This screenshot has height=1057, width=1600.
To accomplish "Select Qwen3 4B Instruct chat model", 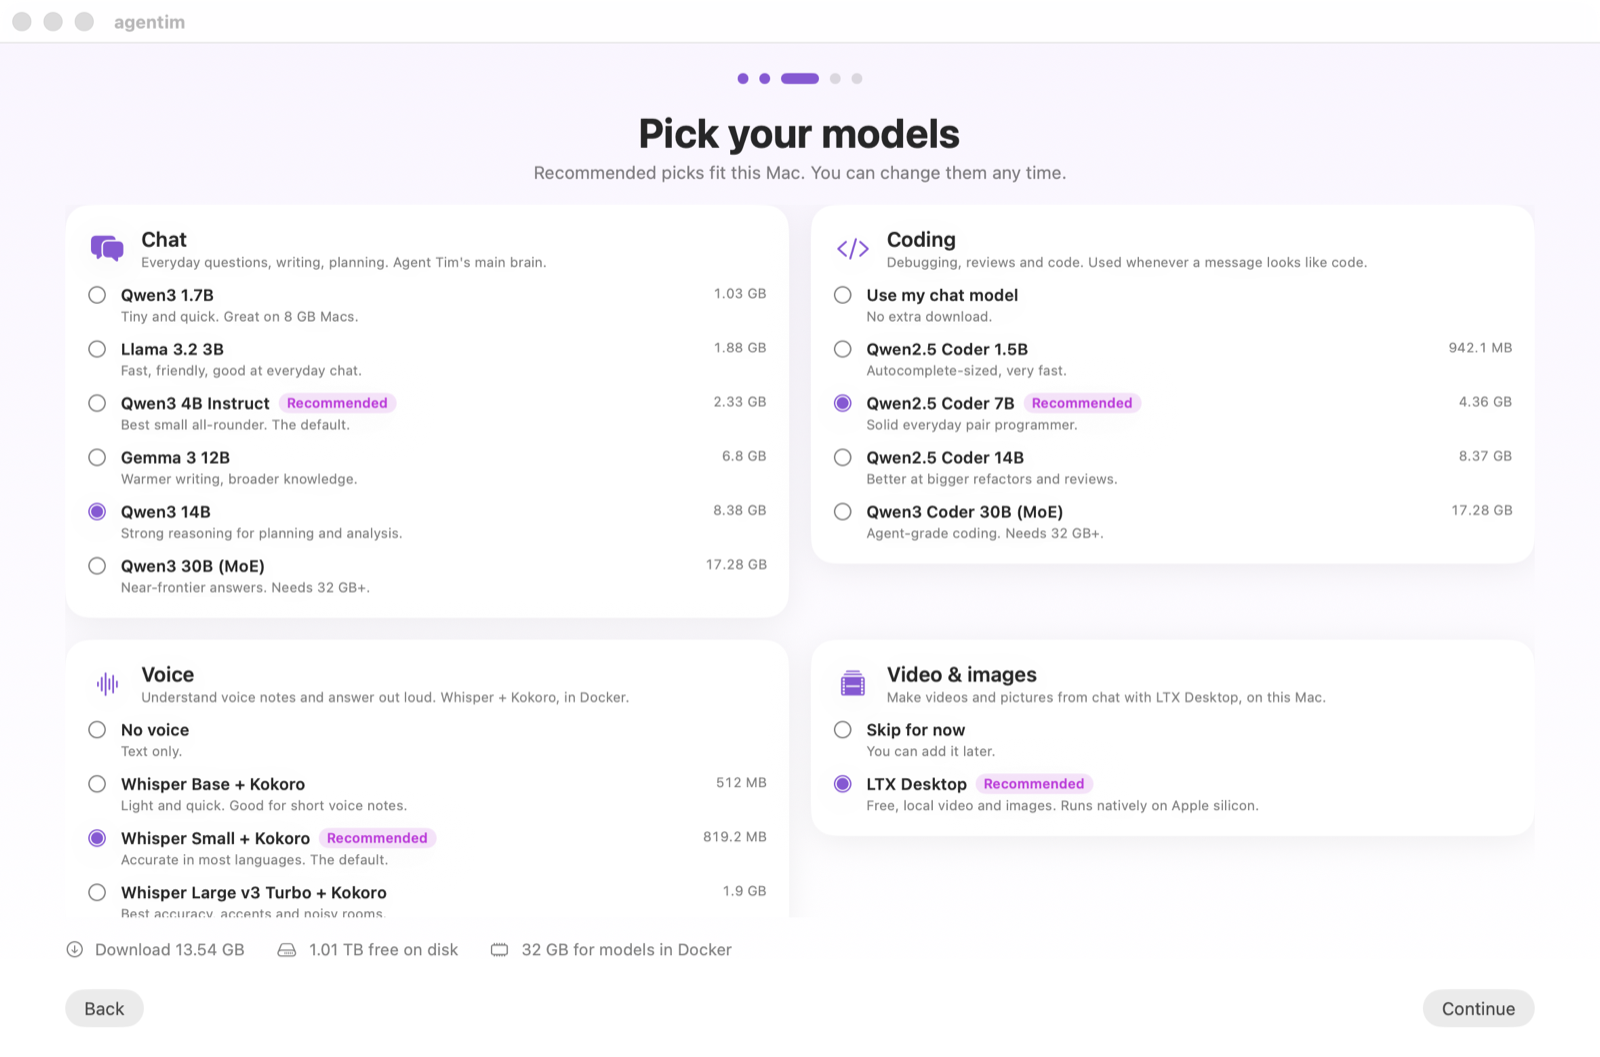I will pyautogui.click(x=97, y=403).
